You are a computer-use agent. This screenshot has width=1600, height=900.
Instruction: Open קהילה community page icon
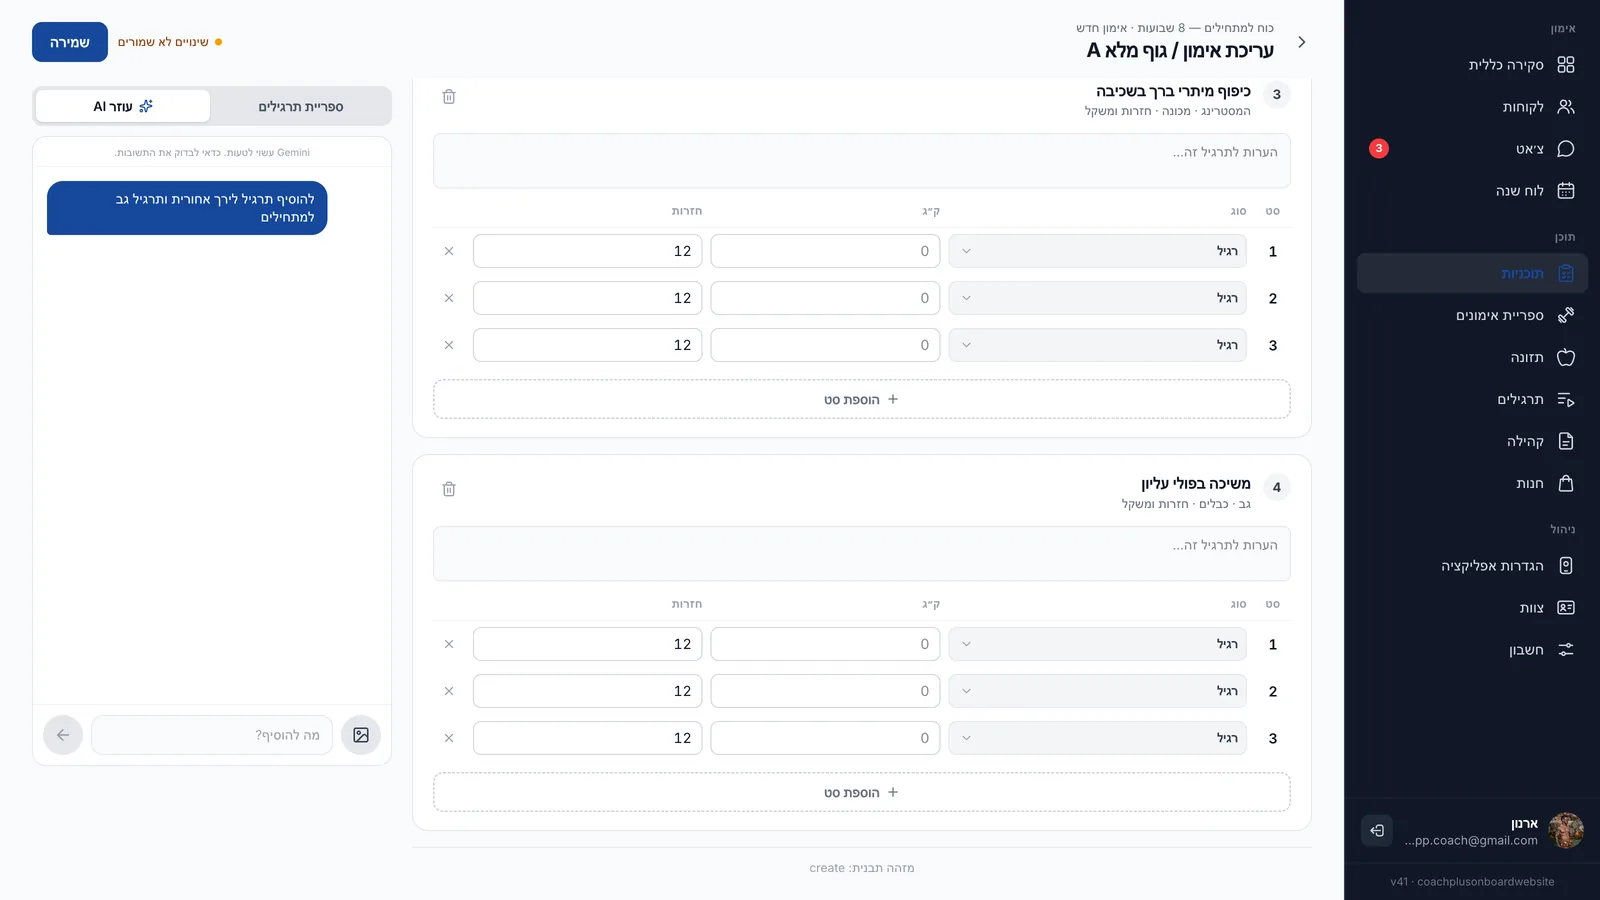click(1566, 442)
